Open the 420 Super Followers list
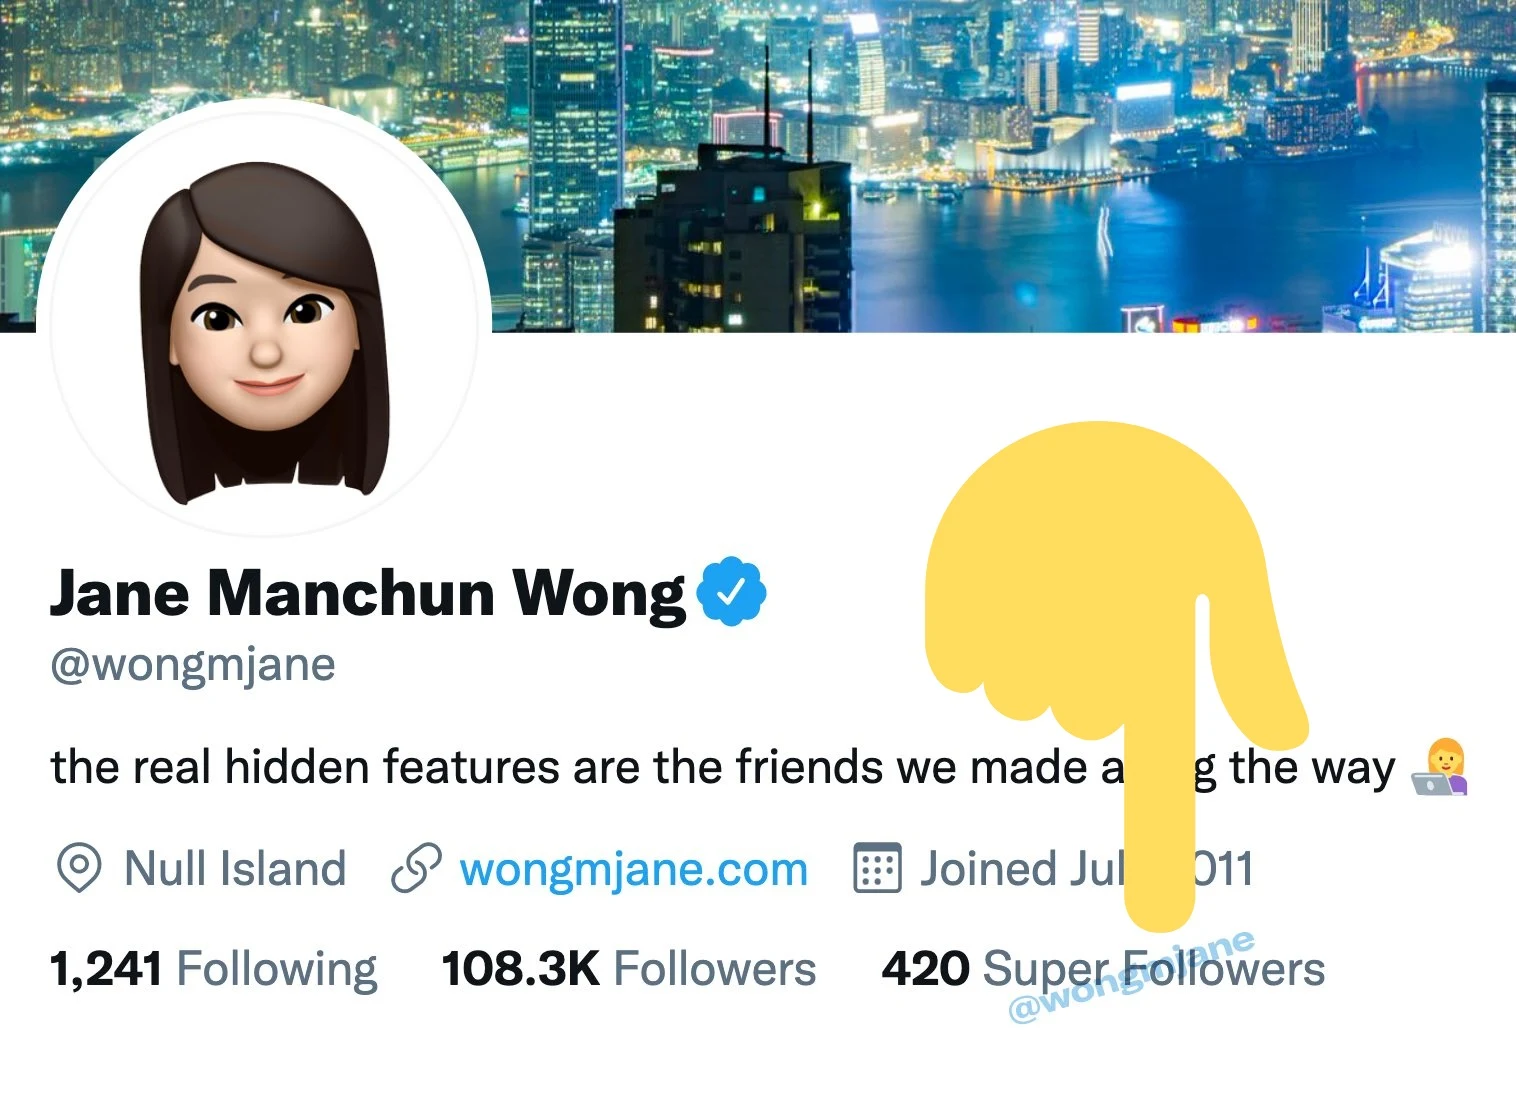The image size is (1516, 1096). coord(1103,969)
